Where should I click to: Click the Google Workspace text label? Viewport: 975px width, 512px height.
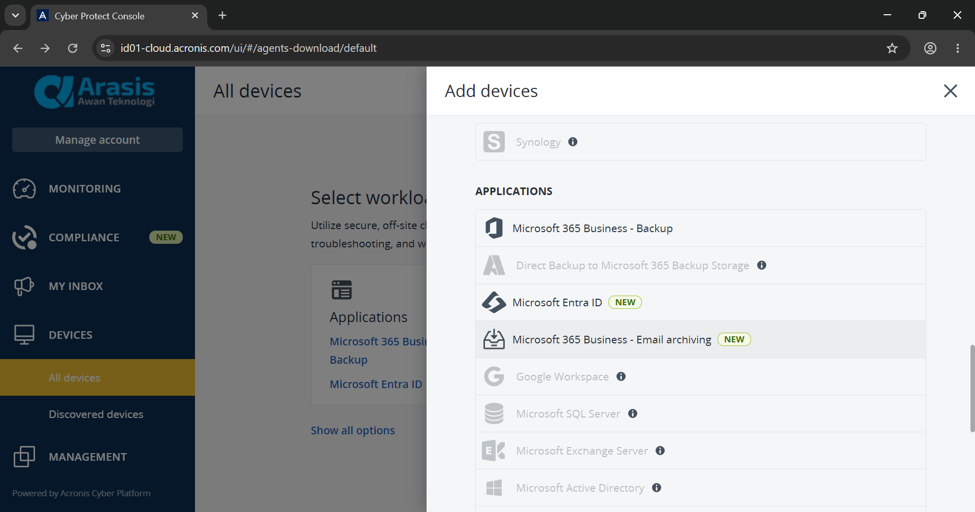(x=562, y=376)
